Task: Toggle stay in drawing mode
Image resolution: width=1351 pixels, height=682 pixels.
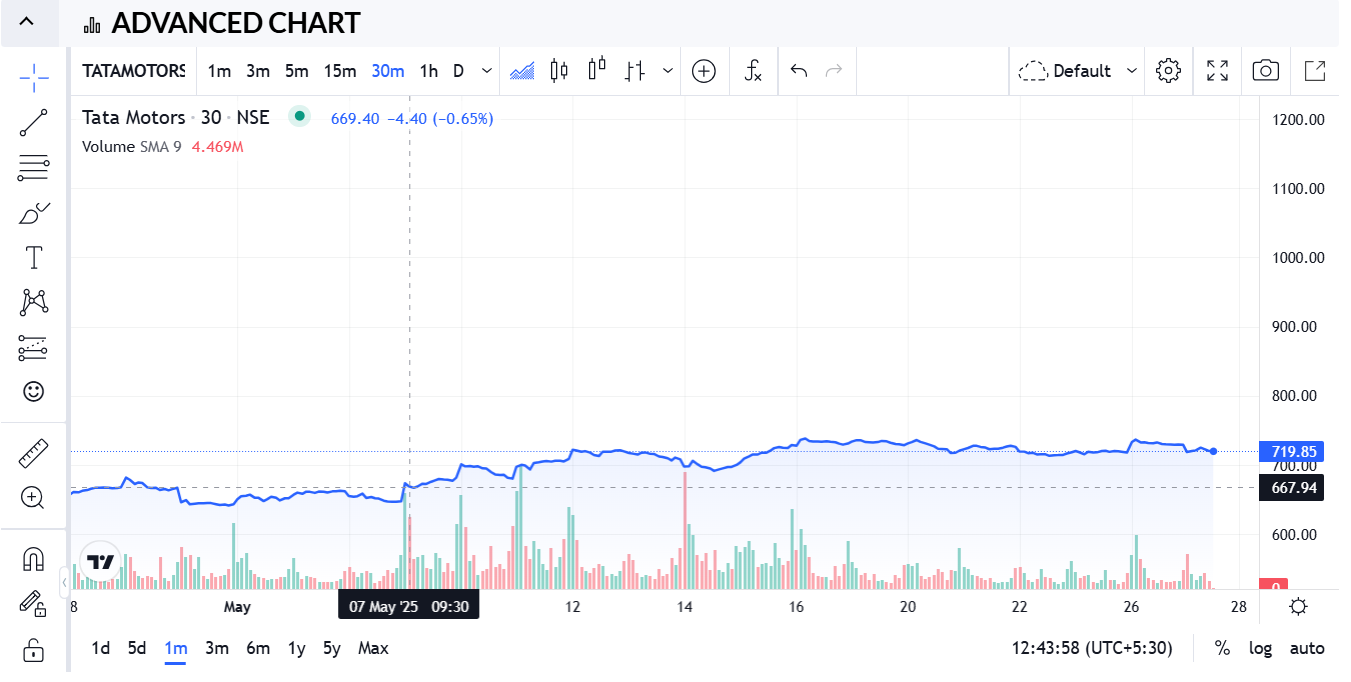Action: point(33,604)
